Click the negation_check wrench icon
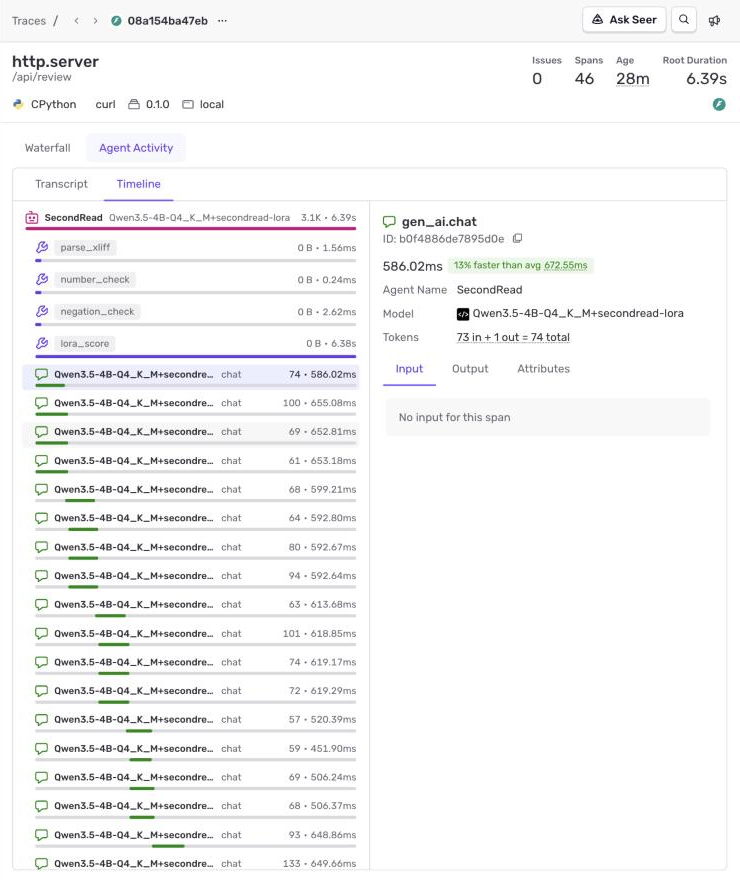The width and height of the screenshot is (740, 880). coord(42,311)
